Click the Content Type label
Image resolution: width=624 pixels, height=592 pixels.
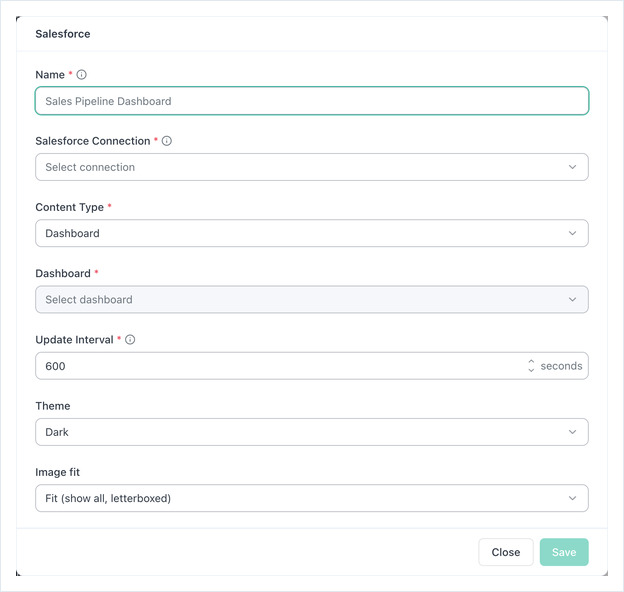[70, 207]
